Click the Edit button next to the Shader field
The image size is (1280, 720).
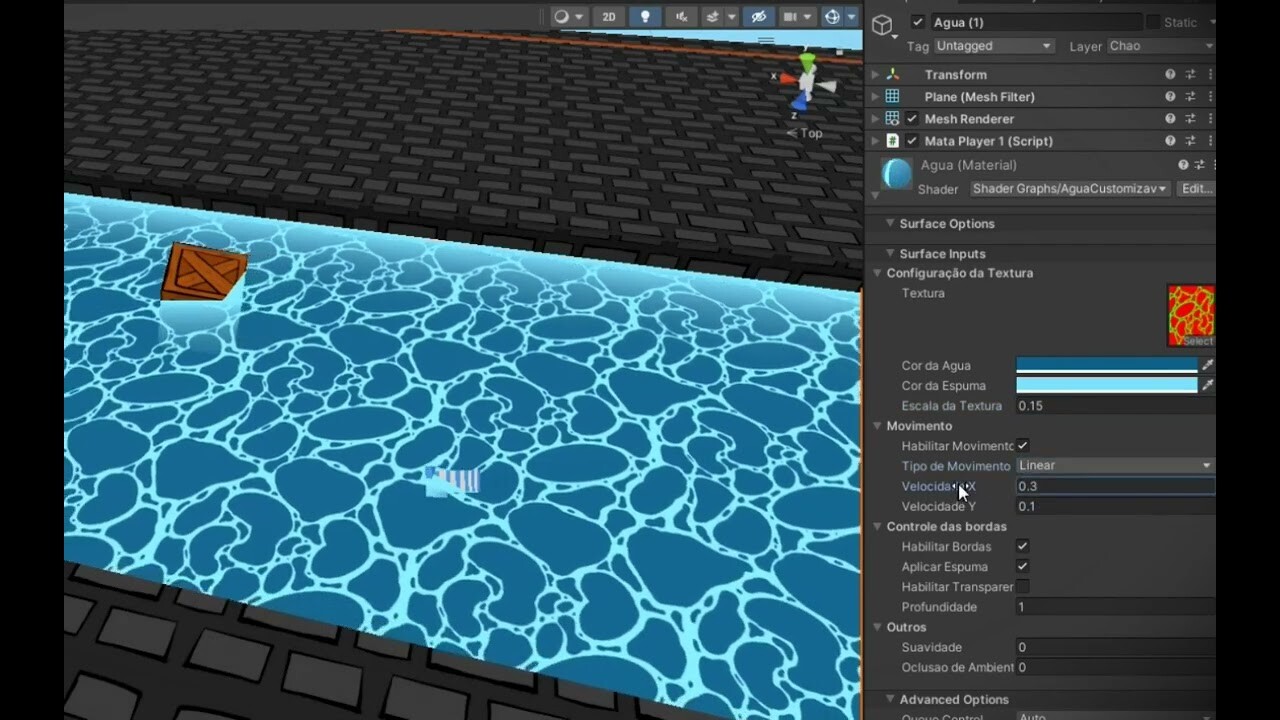click(1197, 188)
